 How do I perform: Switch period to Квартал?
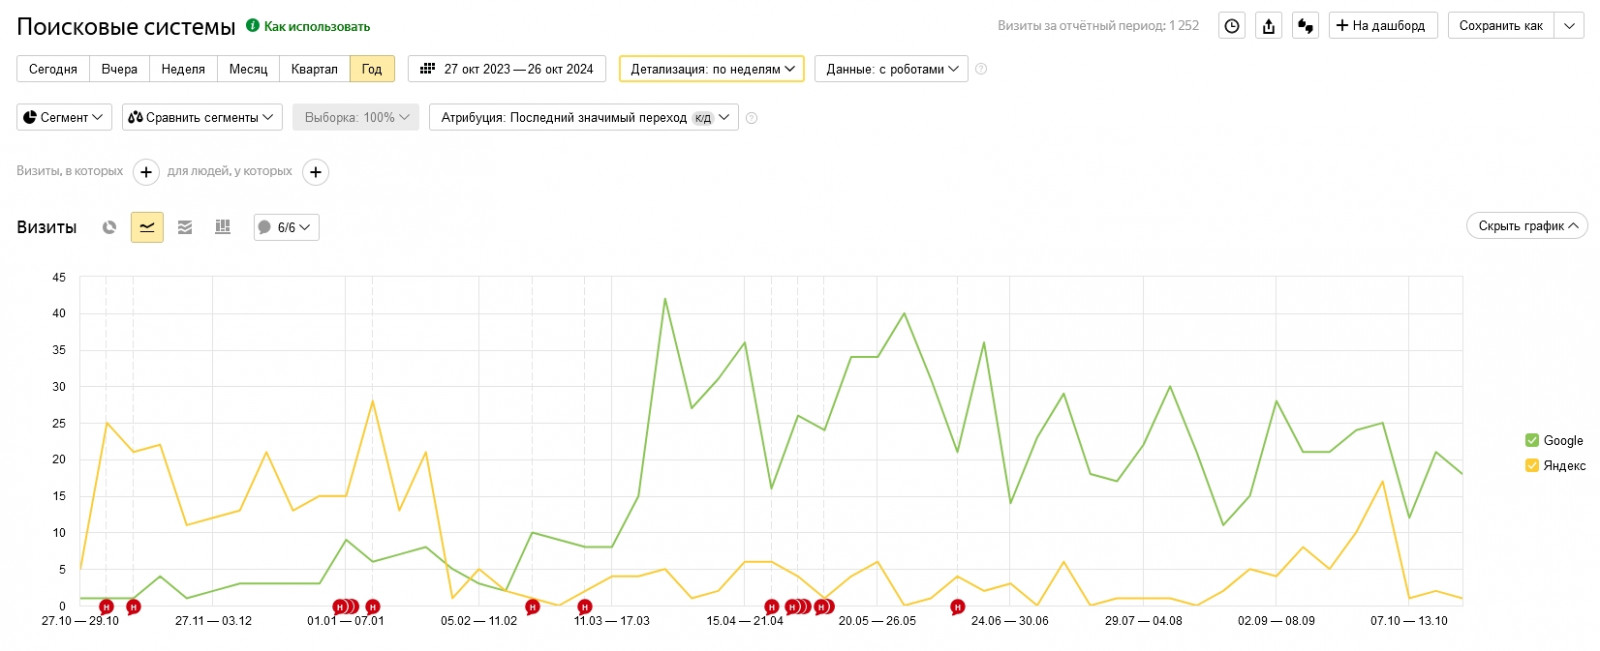314,69
